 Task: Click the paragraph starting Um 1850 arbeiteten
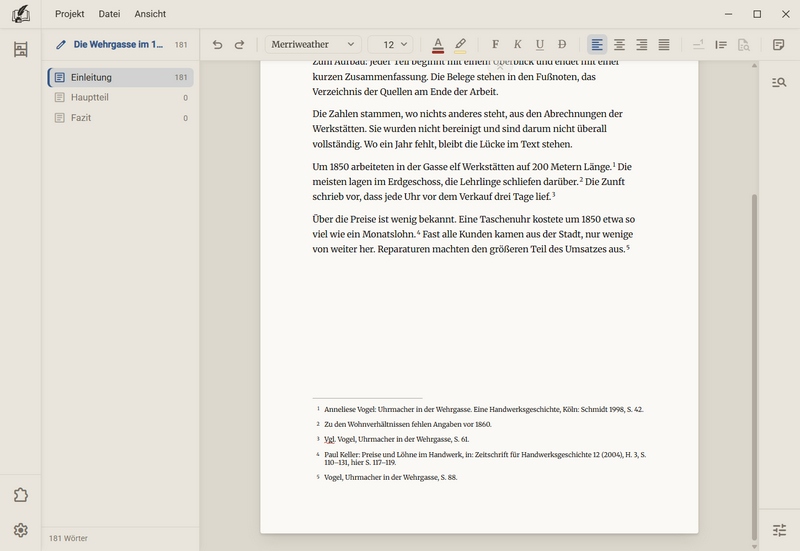click(x=472, y=182)
